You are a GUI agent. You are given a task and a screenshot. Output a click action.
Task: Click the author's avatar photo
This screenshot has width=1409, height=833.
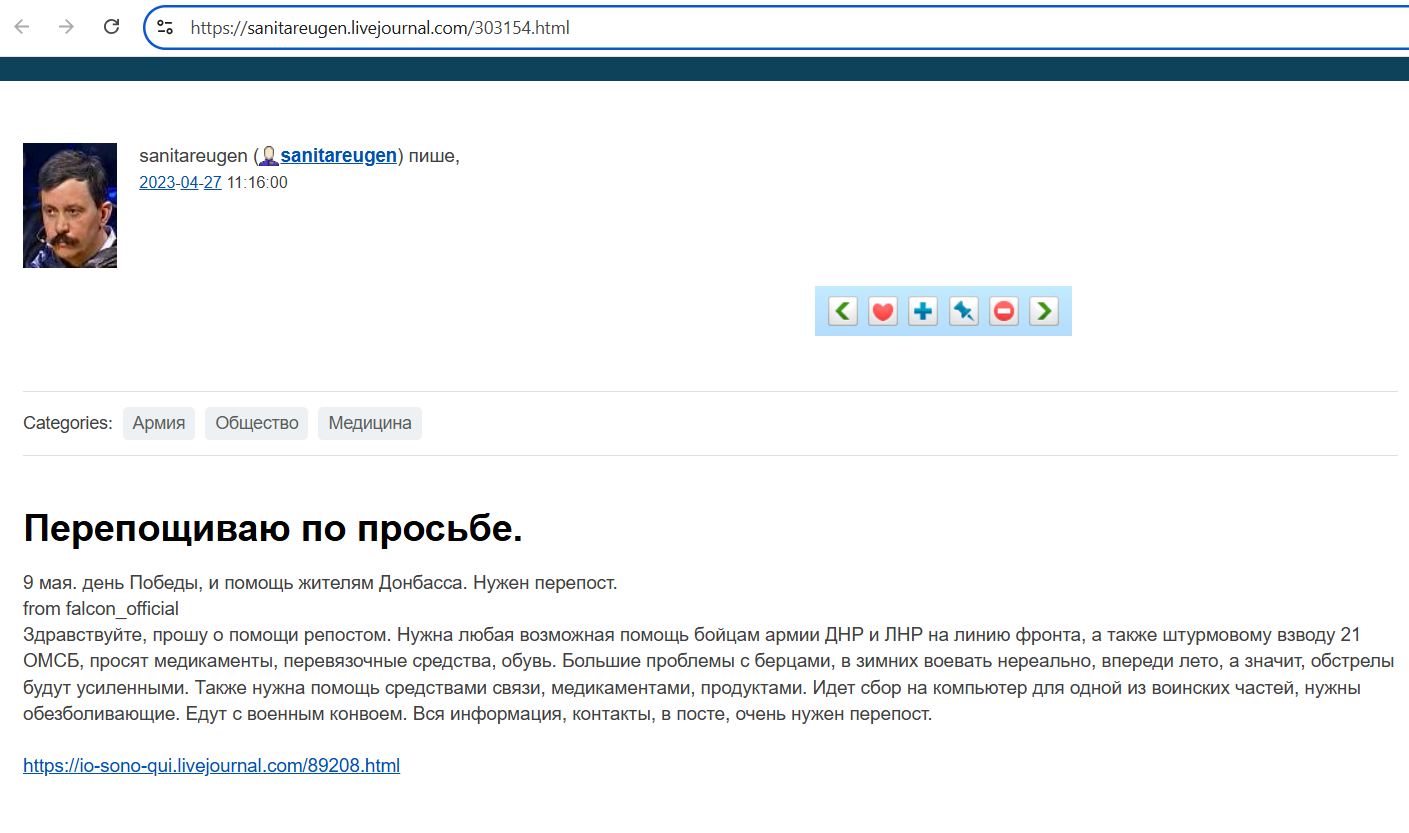[70, 205]
